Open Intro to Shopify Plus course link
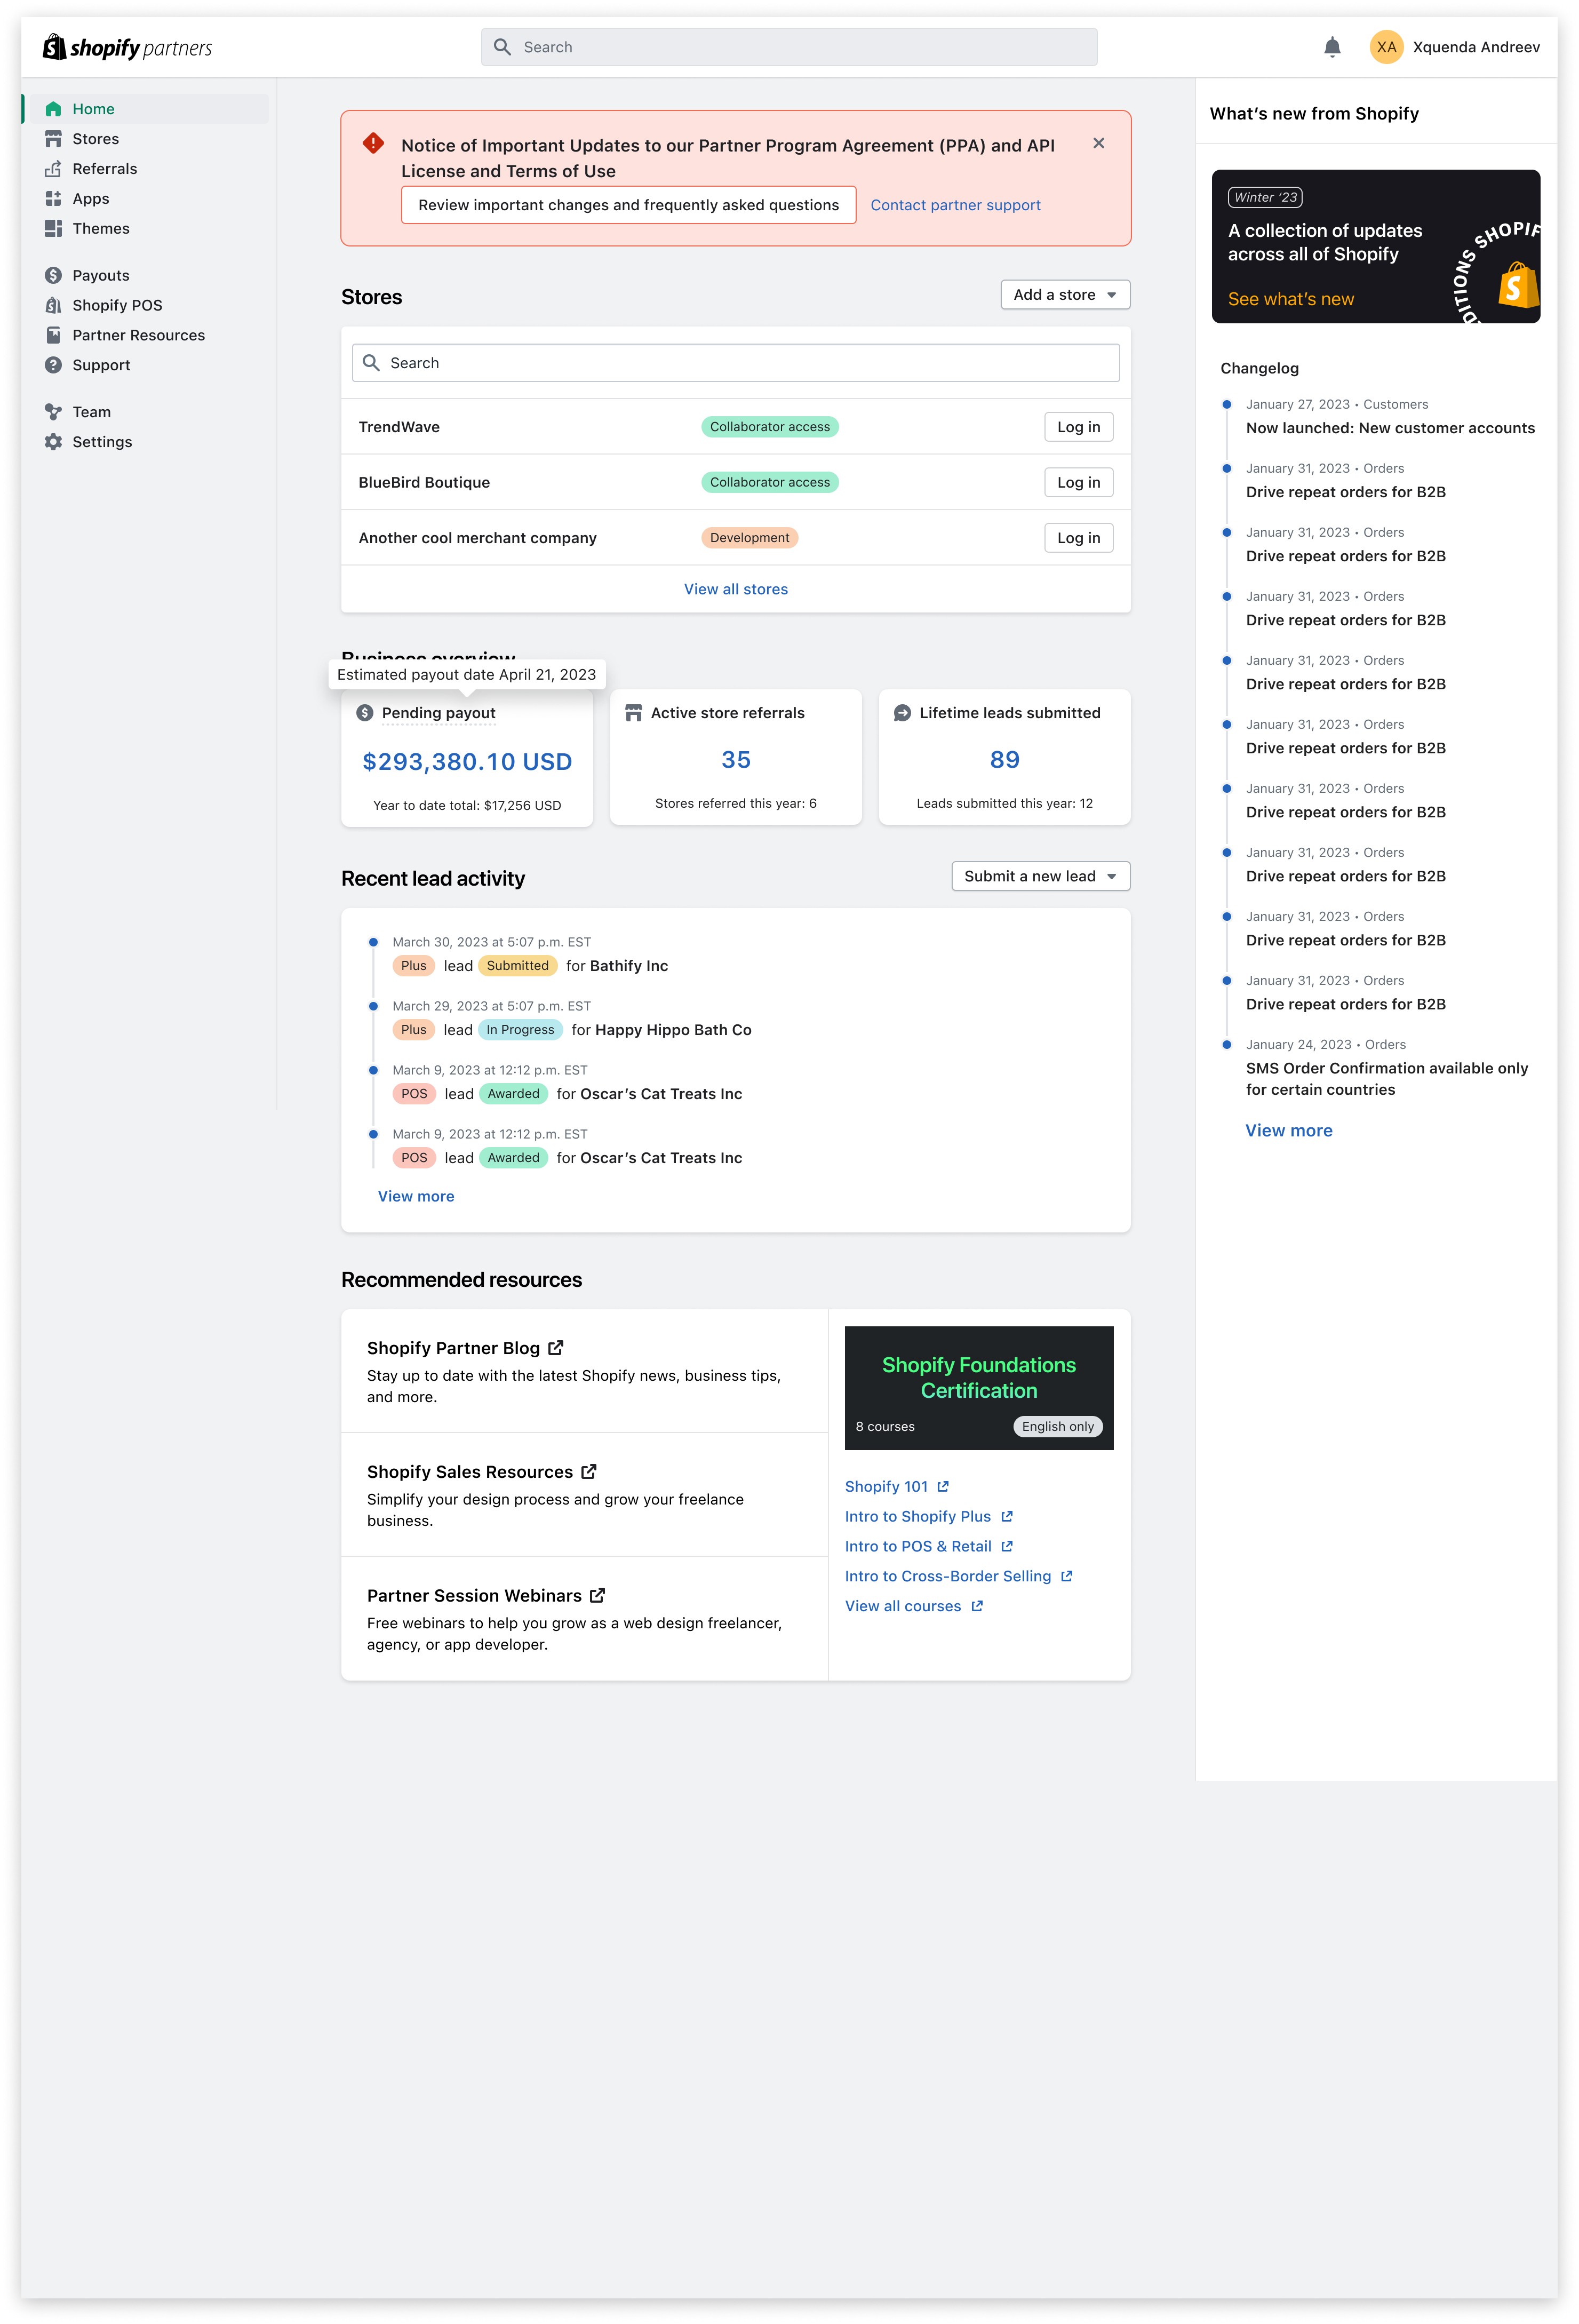The width and height of the screenshot is (1579, 2324). (918, 1517)
